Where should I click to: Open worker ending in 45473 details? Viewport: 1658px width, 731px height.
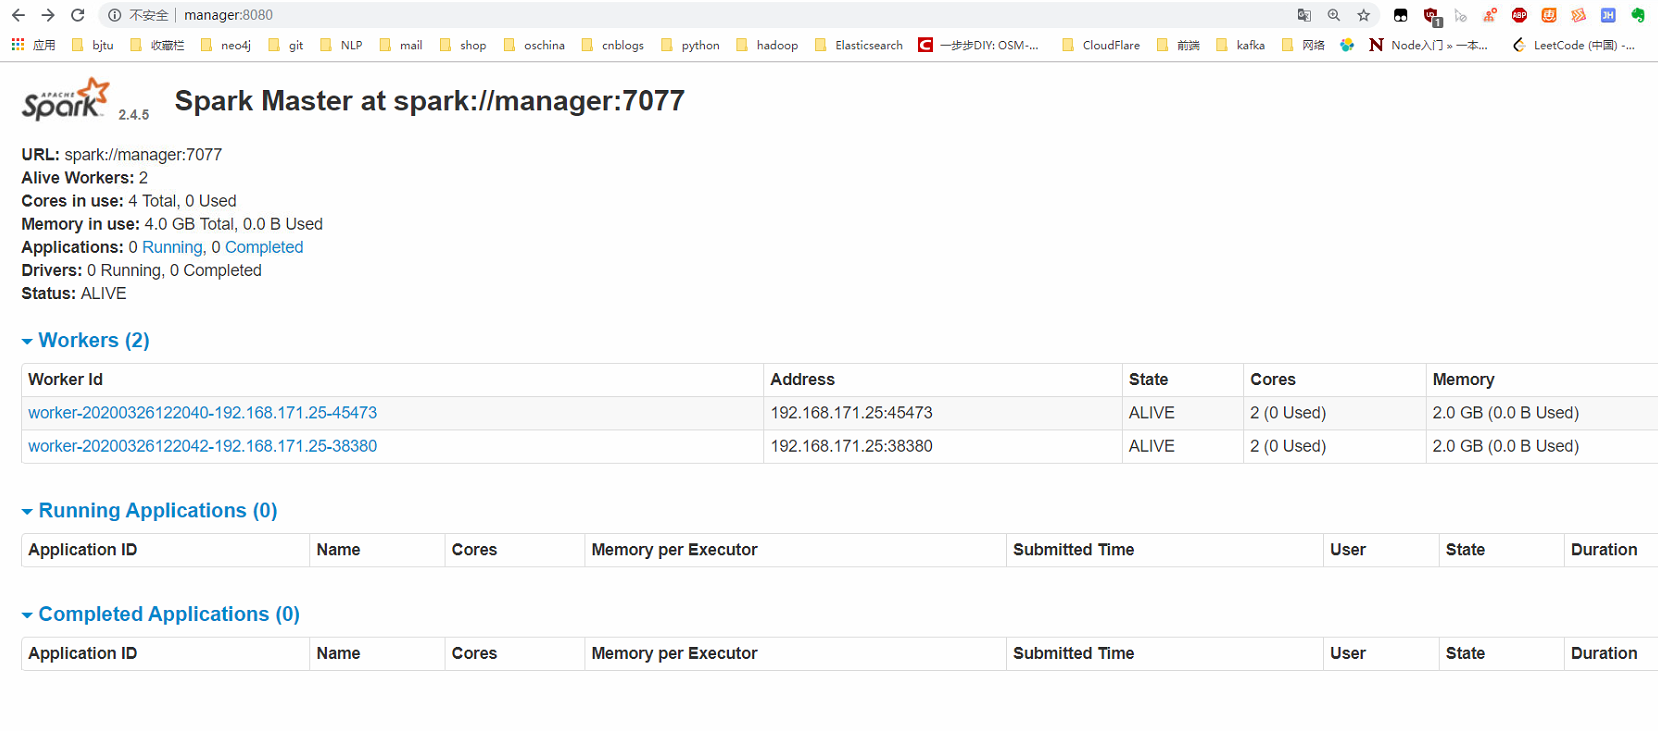click(x=203, y=413)
